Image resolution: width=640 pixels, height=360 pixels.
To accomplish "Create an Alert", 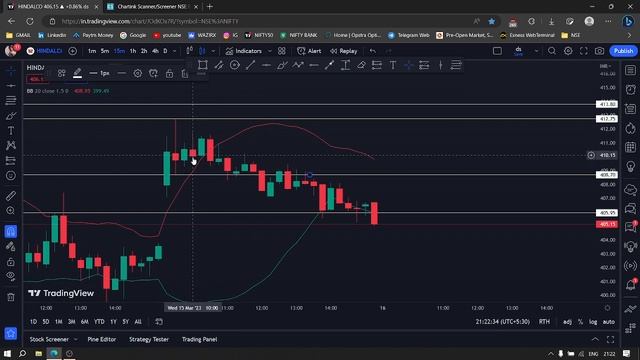I will point(309,51).
